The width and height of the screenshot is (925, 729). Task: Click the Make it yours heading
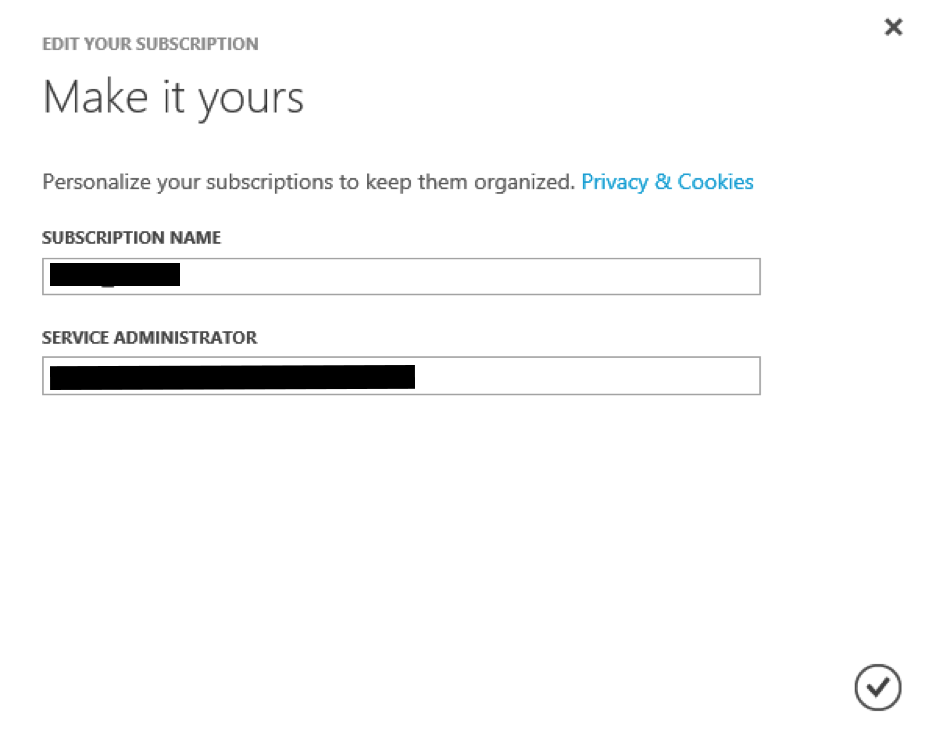173,97
